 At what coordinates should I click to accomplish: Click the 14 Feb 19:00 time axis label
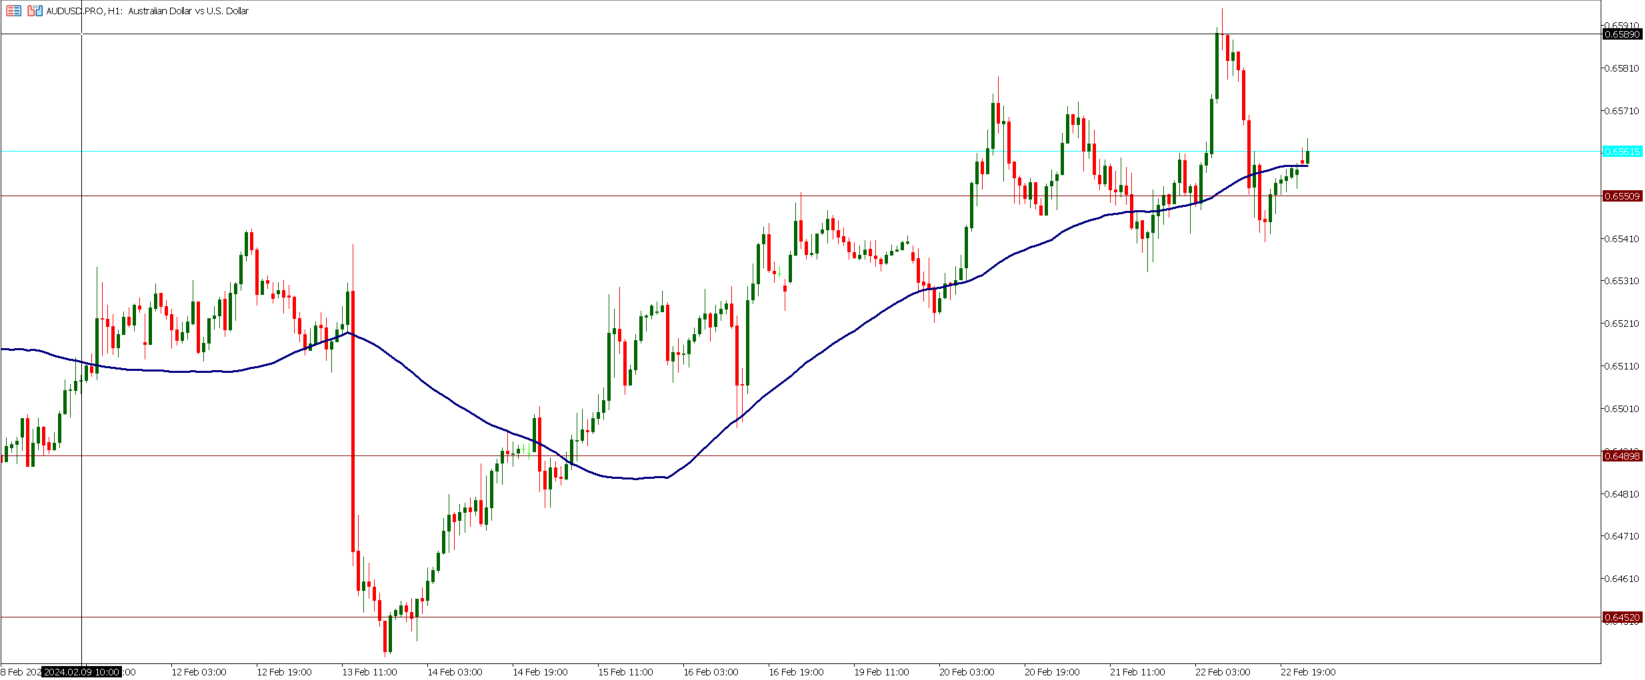point(540,672)
